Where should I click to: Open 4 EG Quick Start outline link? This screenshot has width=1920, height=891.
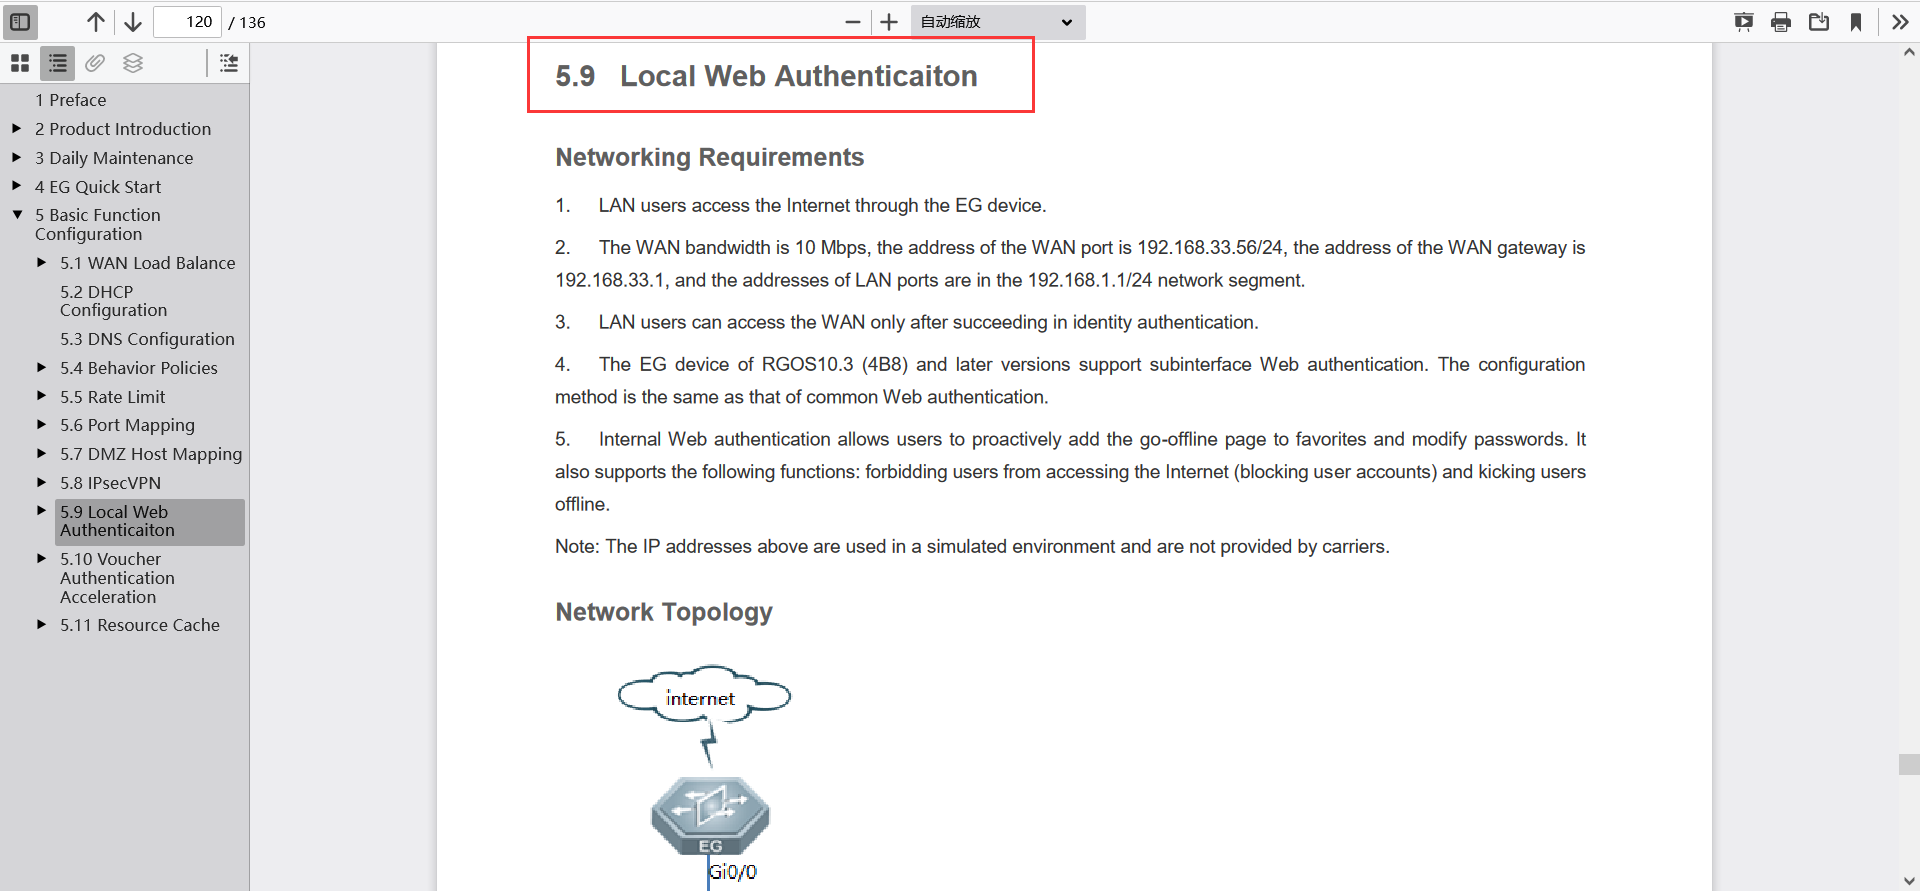98,187
